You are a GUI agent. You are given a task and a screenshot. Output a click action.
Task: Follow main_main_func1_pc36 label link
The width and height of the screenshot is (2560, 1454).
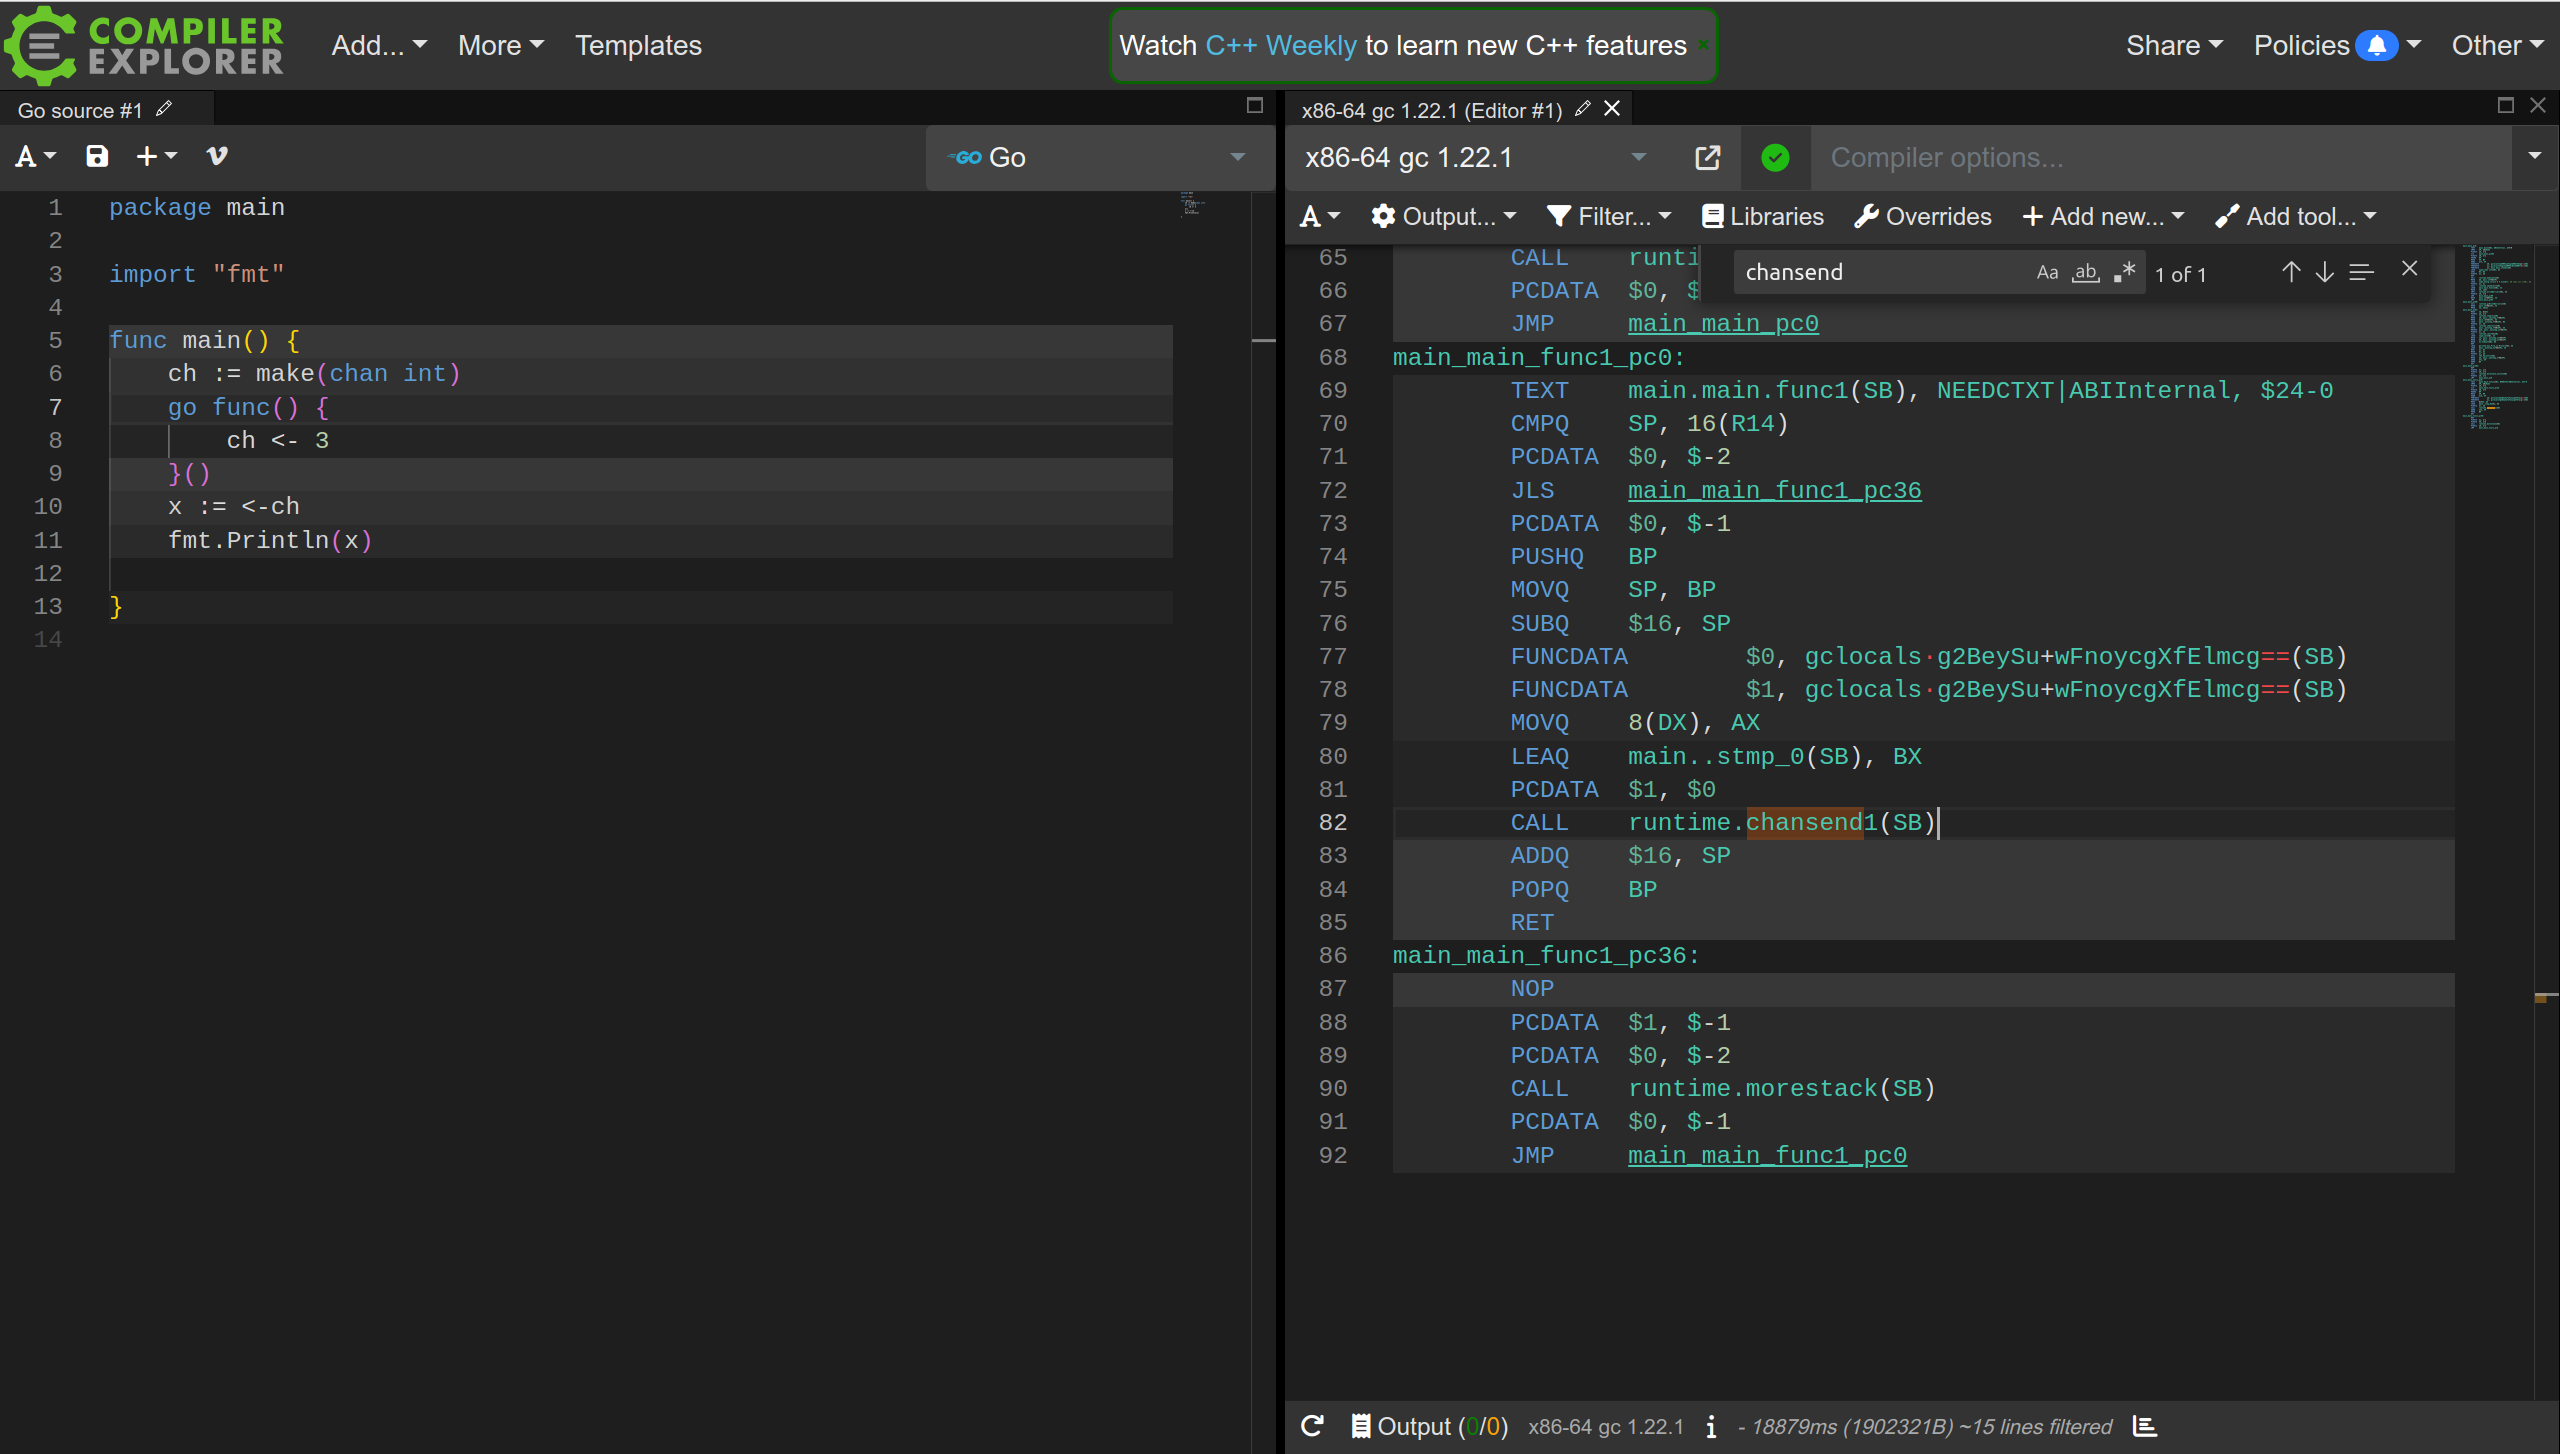1774,490
